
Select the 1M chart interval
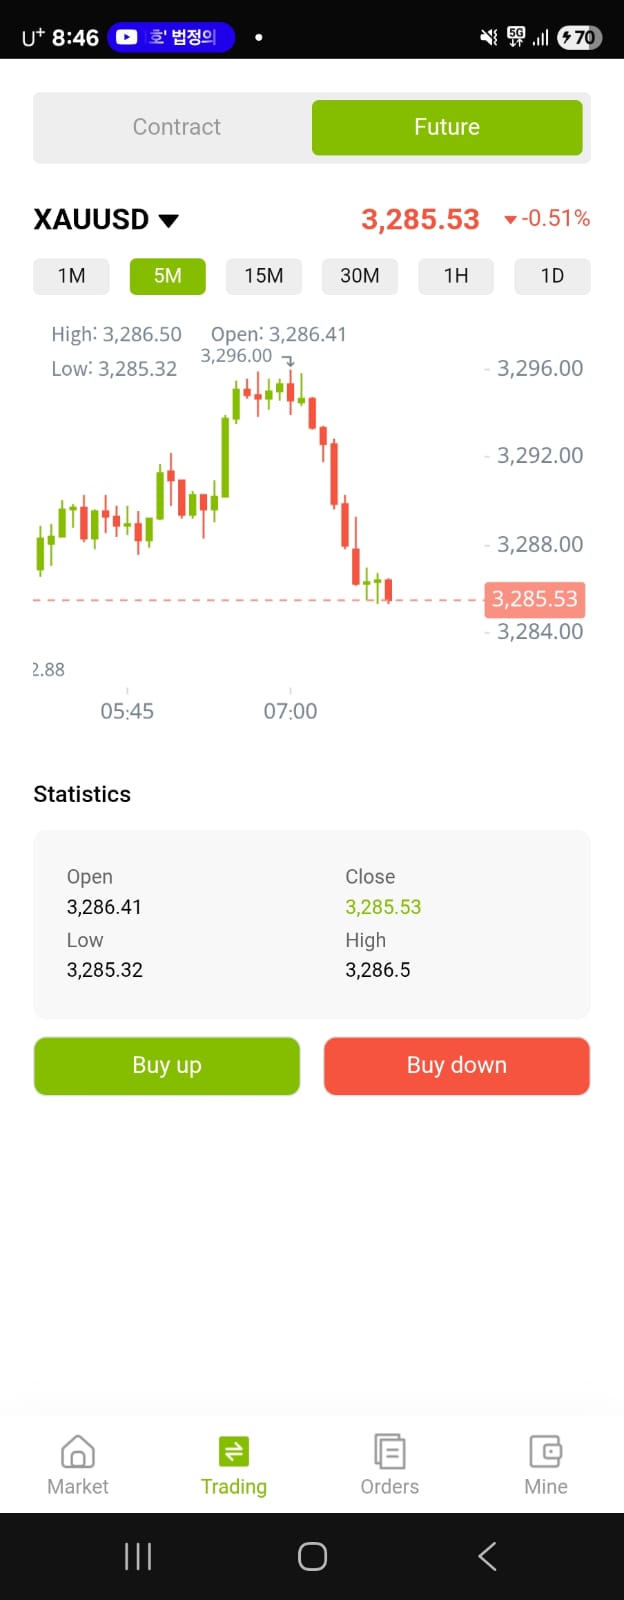[71, 276]
